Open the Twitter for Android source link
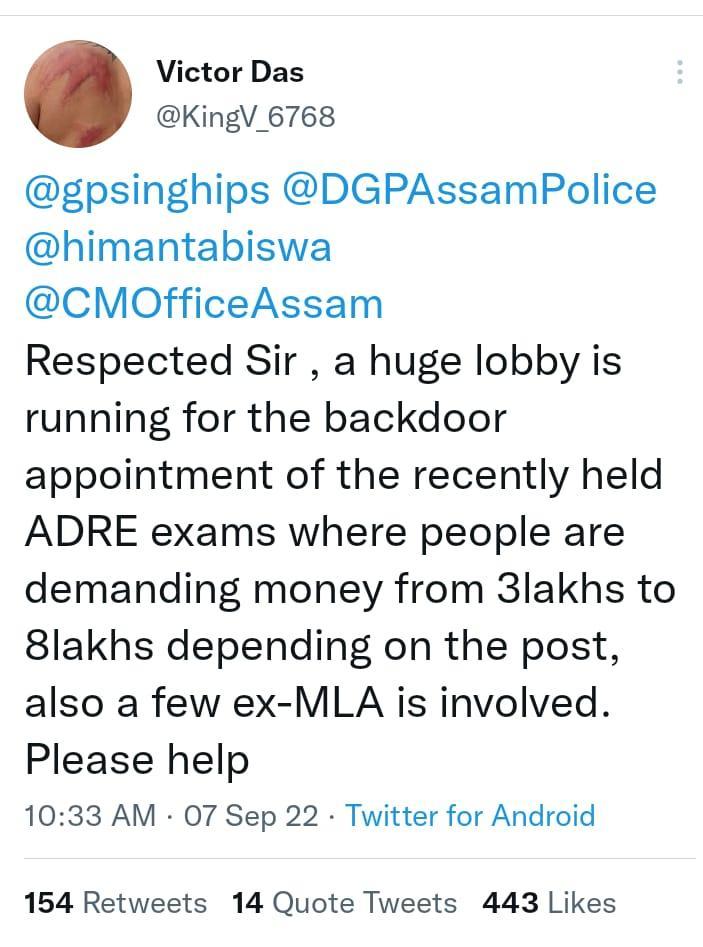Viewport: 703px width, 947px height. 470,815
